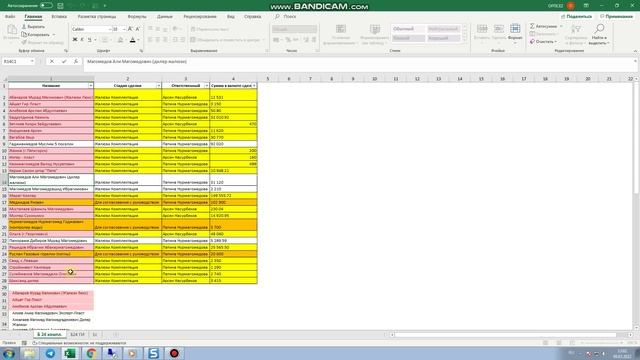Click the Decrease font size icon

(x=138, y=29)
